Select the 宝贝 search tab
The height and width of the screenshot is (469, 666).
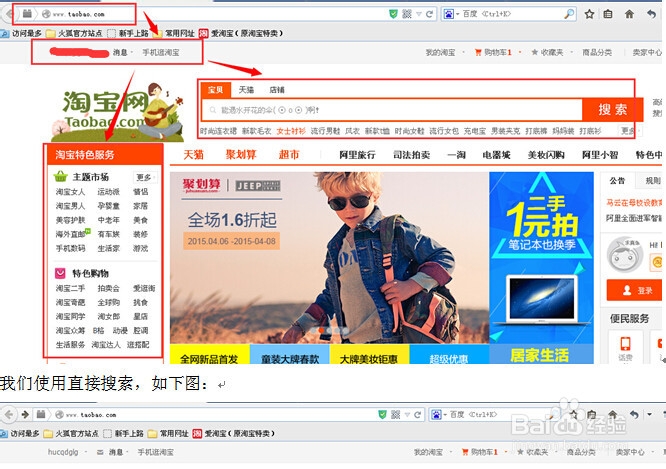(215, 90)
